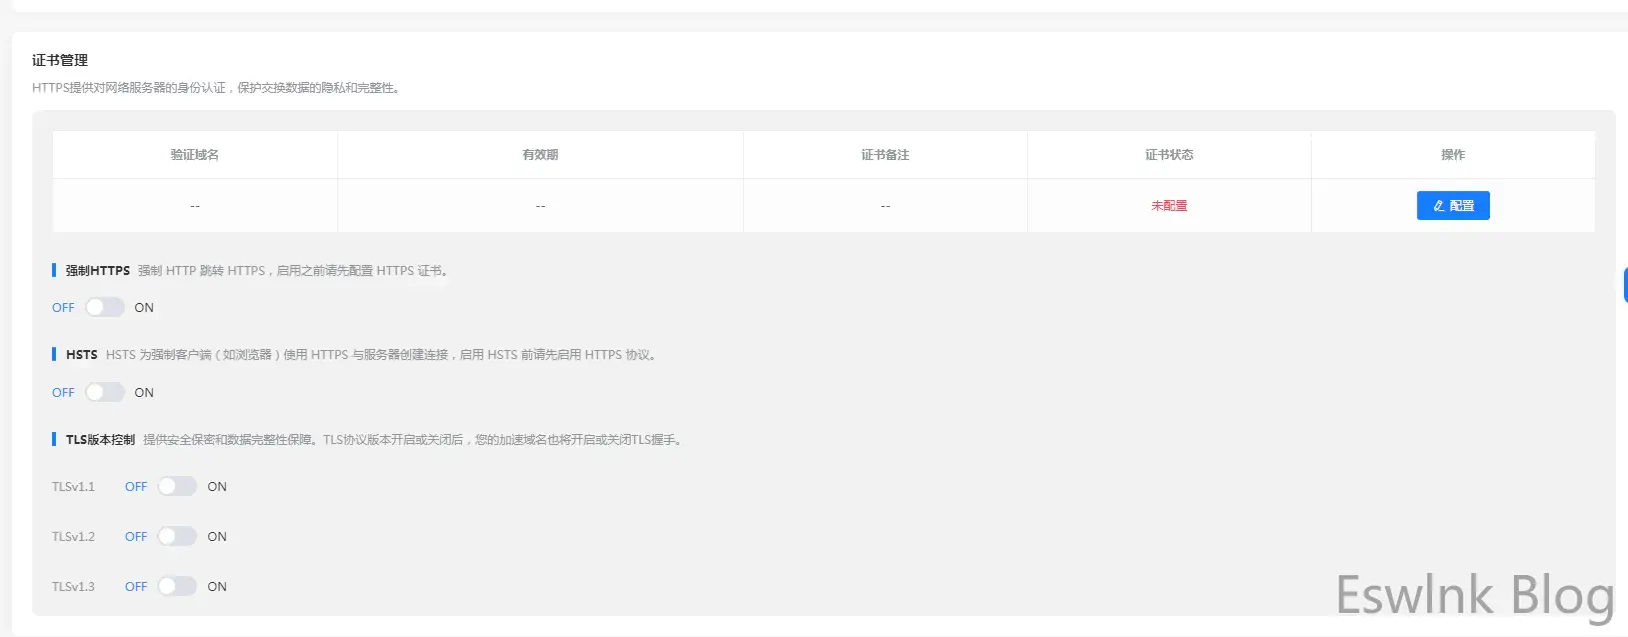The width and height of the screenshot is (1628, 637).
Task: Click the 证书状态 column header
Action: 1169,155
